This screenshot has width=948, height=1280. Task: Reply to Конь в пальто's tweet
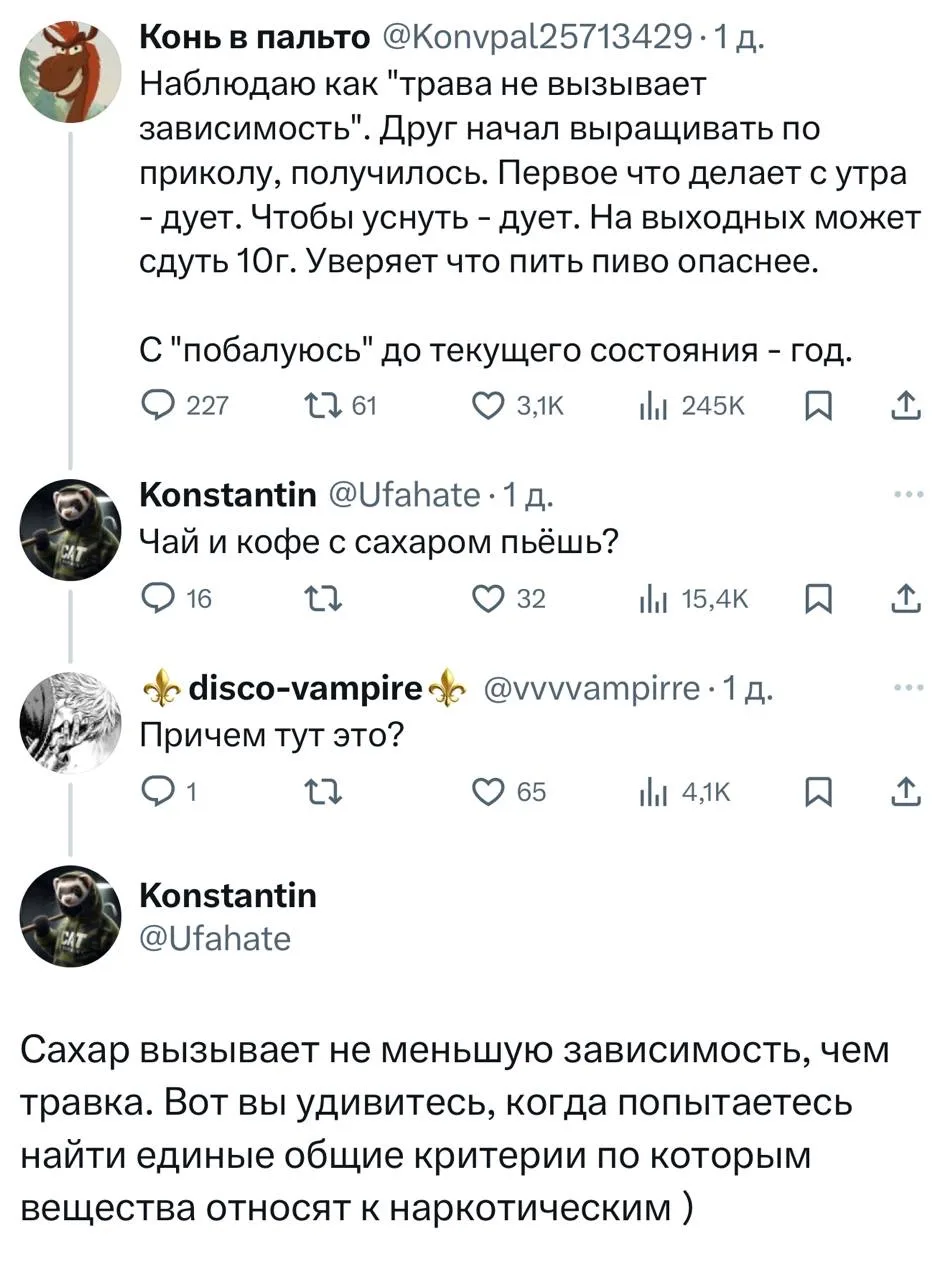(155, 405)
